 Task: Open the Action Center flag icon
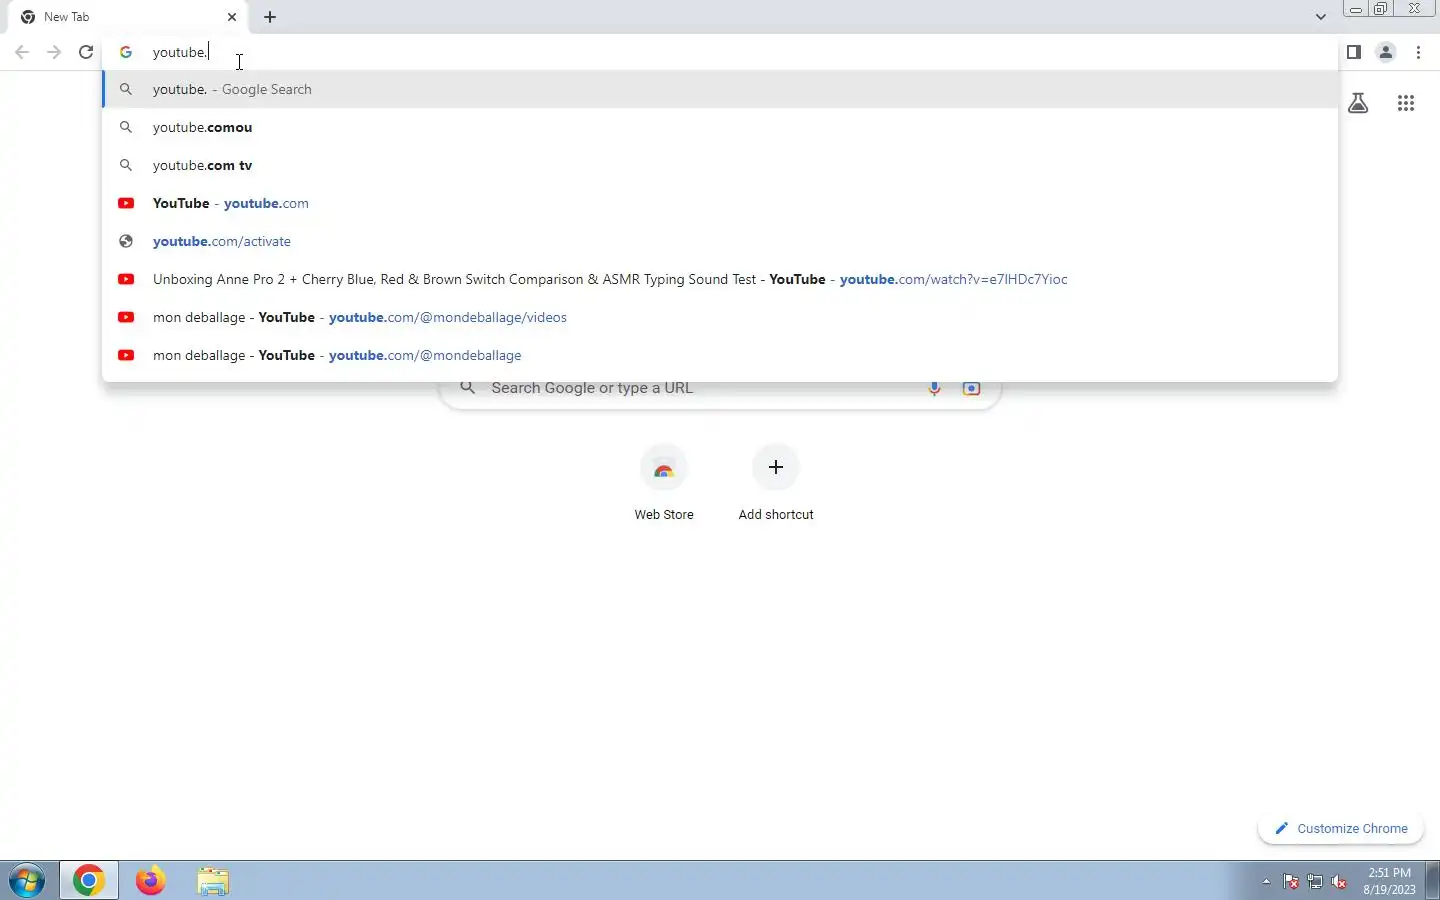pyautogui.click(x=1291, y=881)
